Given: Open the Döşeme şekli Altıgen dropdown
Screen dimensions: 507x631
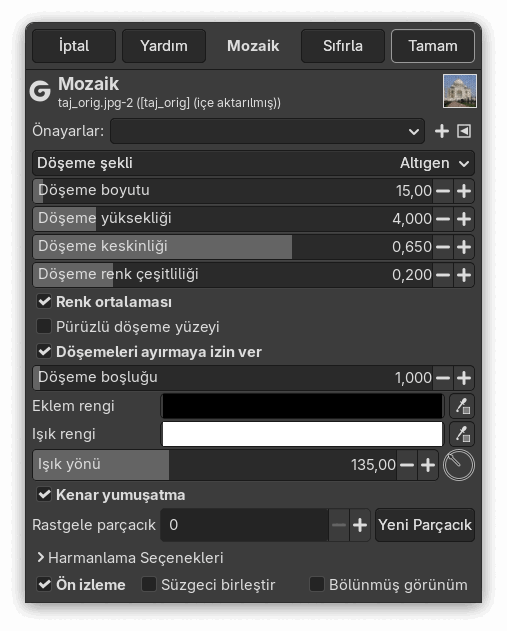Looking at the screenshot, I should tap(254, 163).
